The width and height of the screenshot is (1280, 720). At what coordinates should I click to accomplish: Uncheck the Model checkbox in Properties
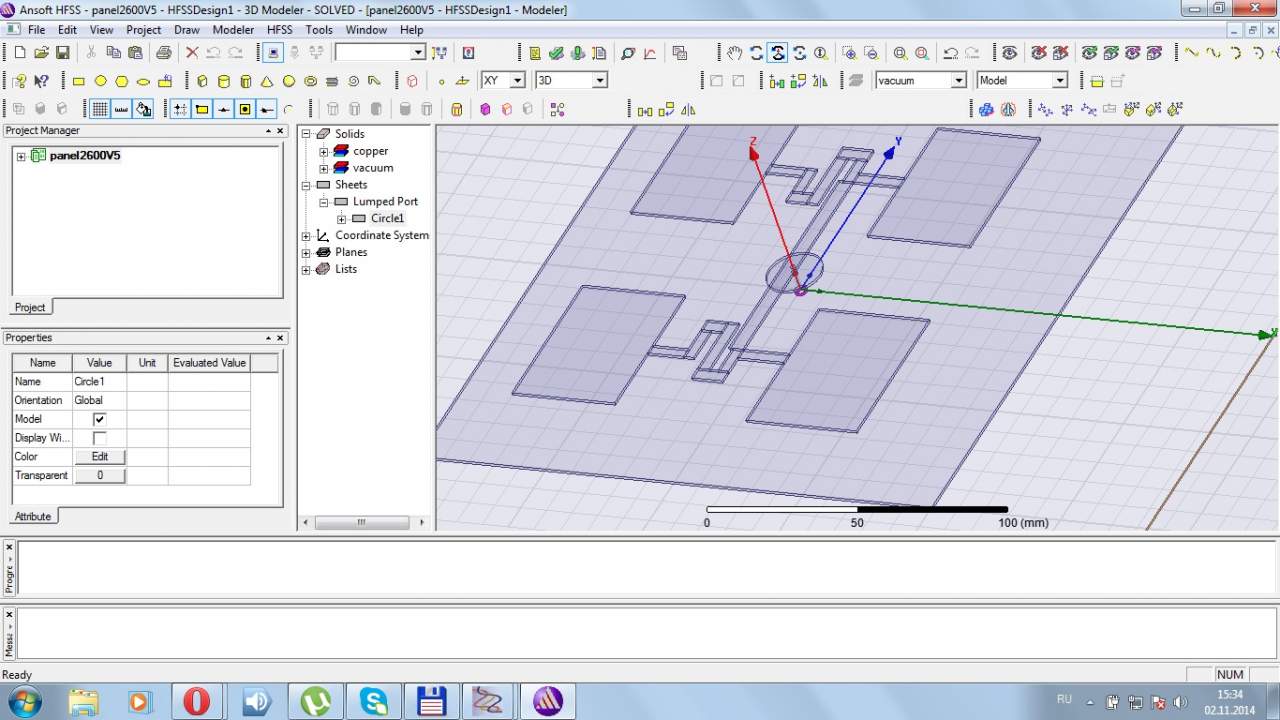pyautogui.click(x=99, y=419)
